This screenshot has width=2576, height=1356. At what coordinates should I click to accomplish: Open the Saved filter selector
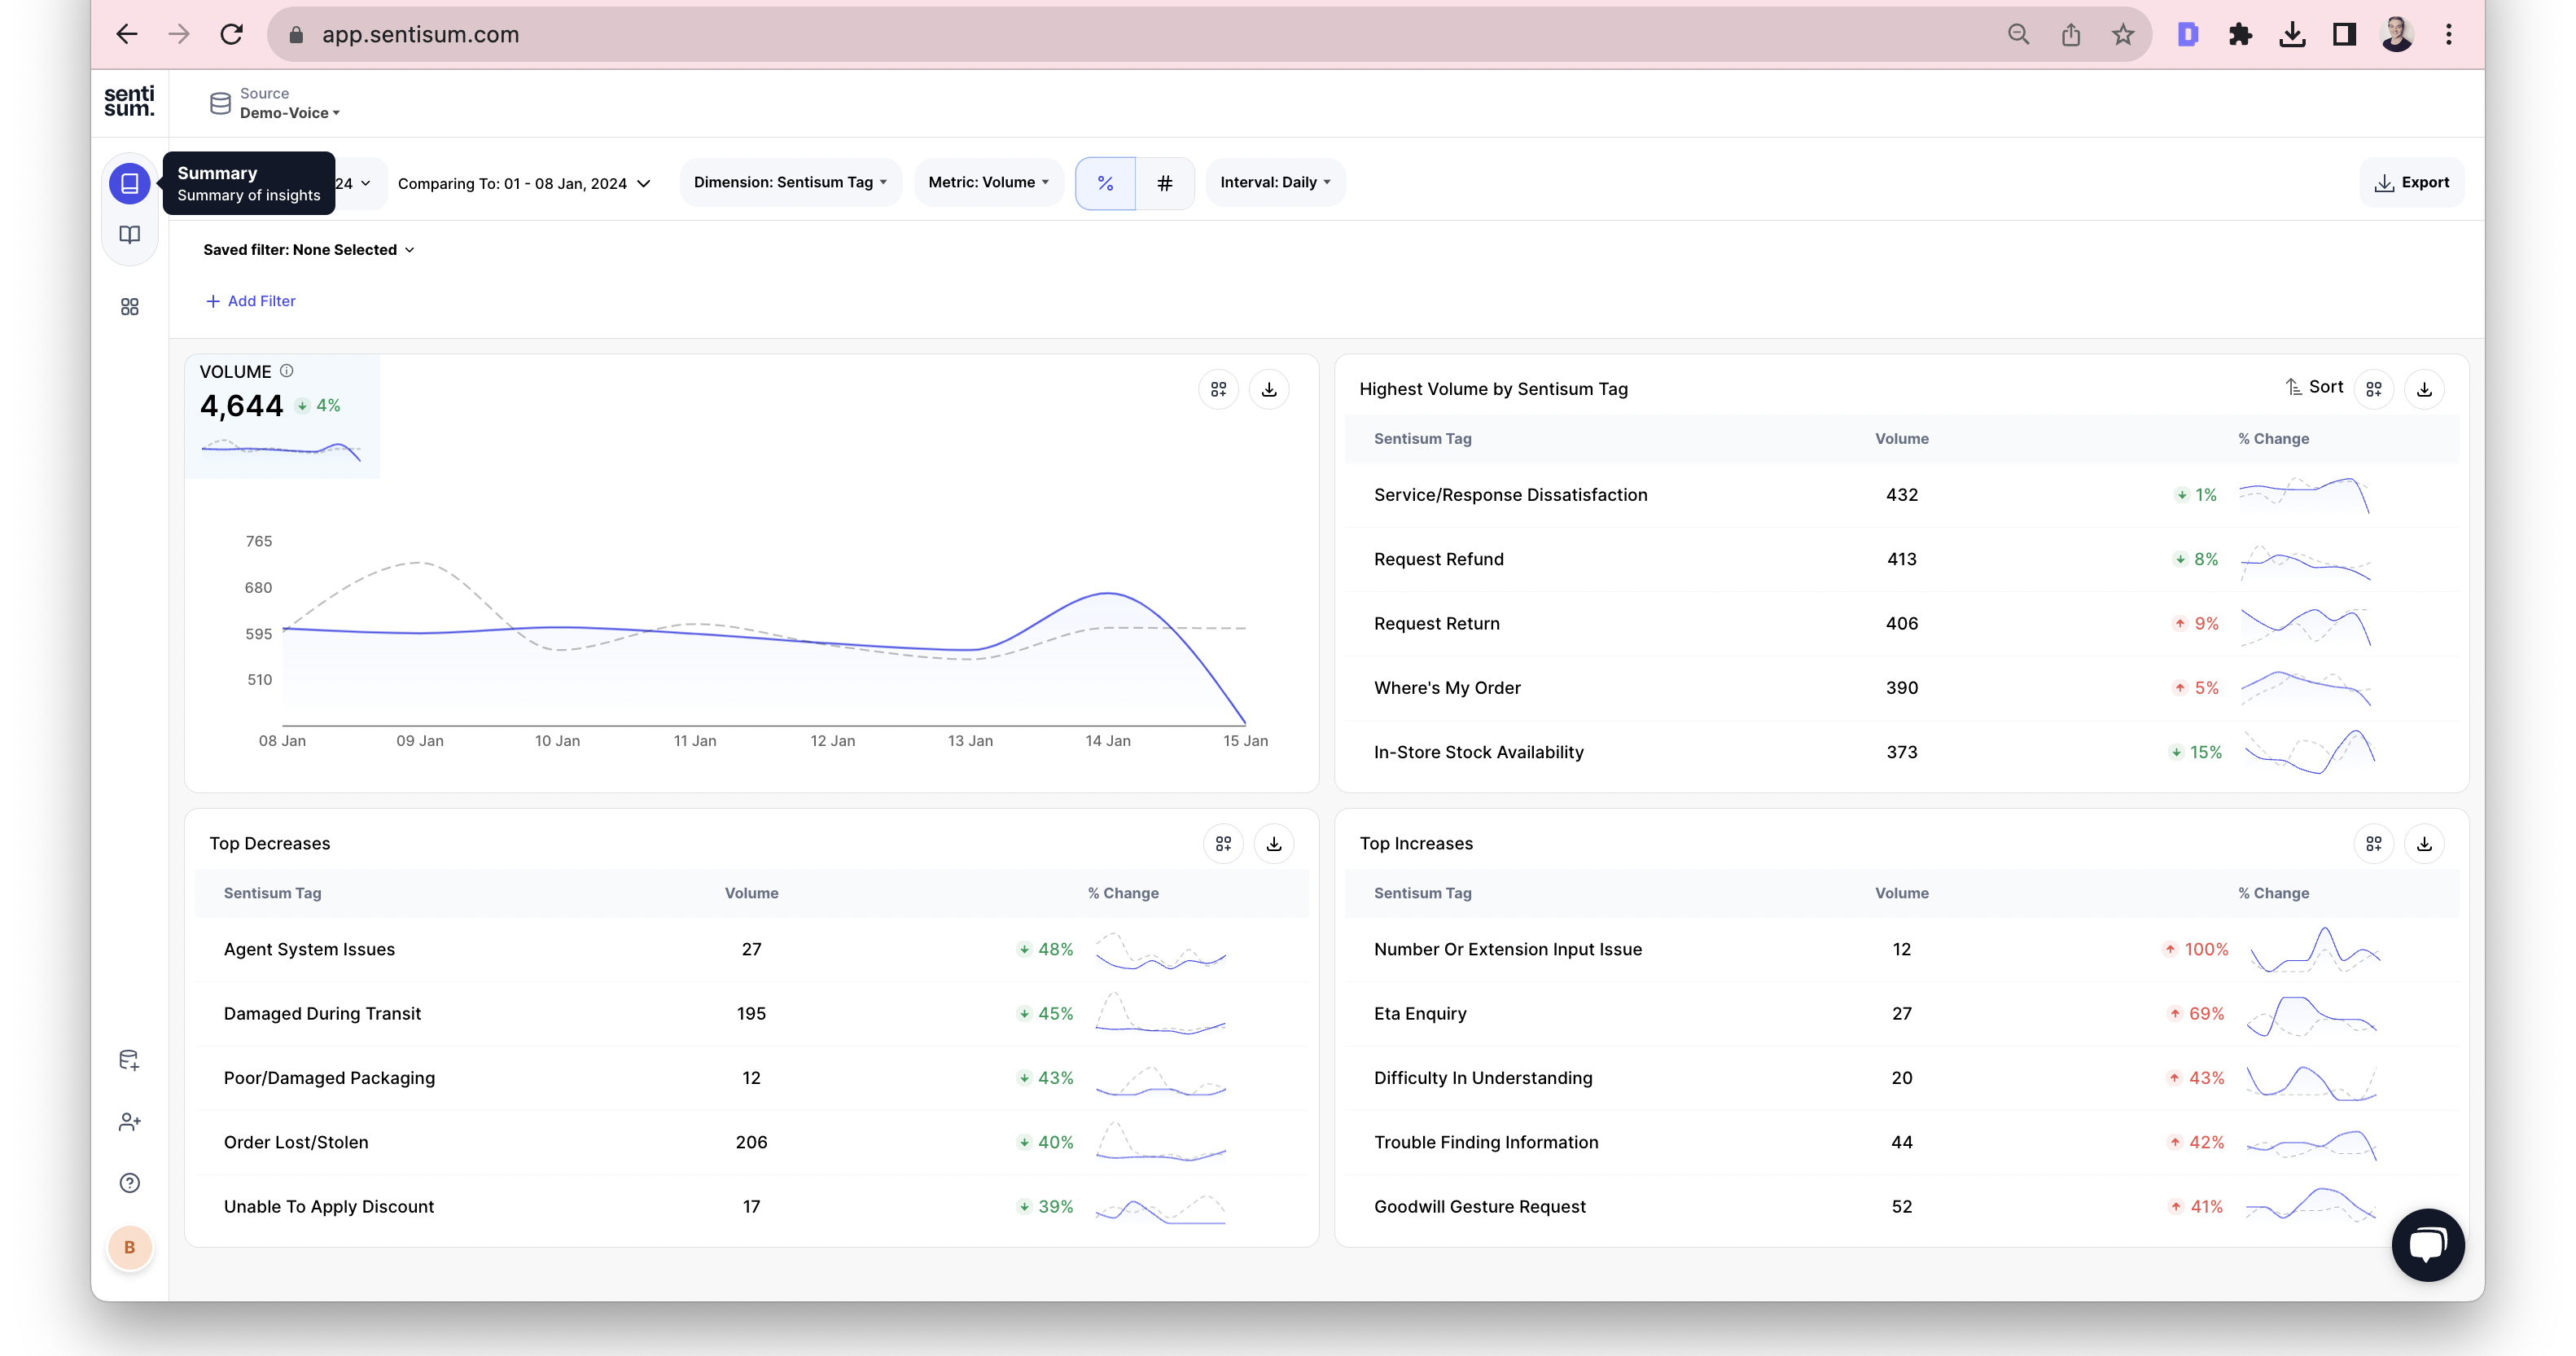point(308,250)
